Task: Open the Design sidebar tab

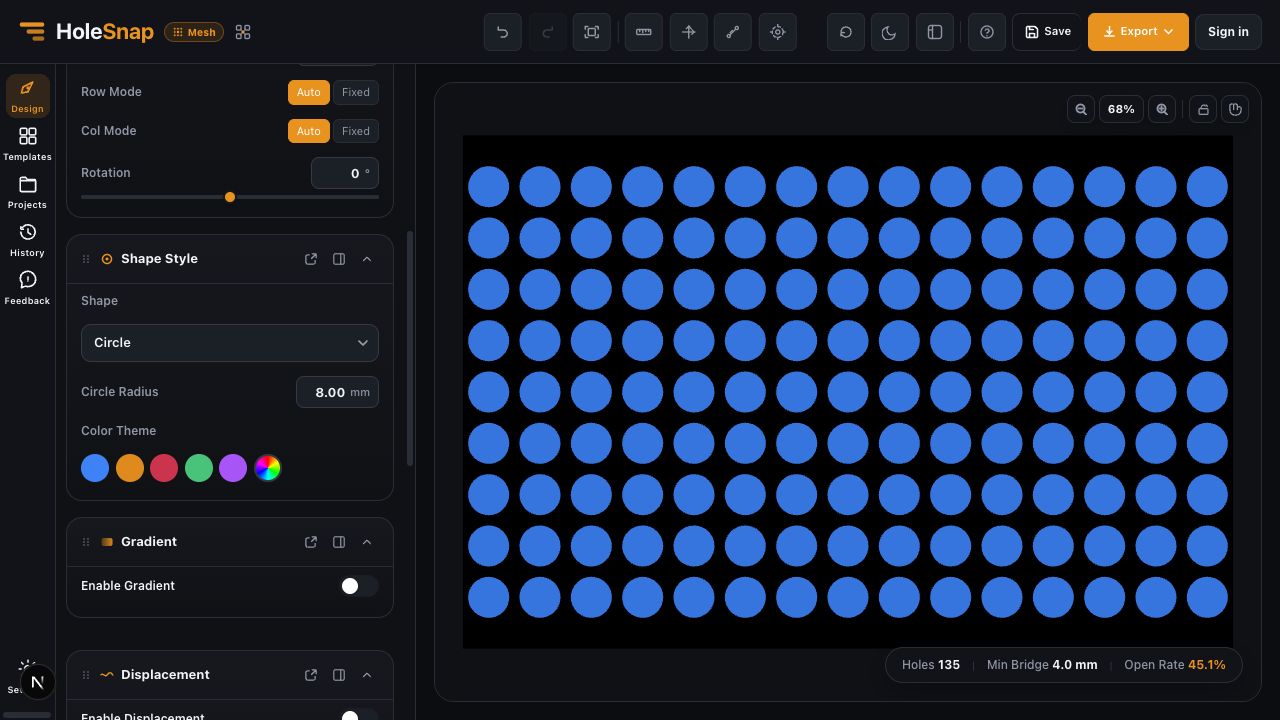Action: (x=27, y=96)
